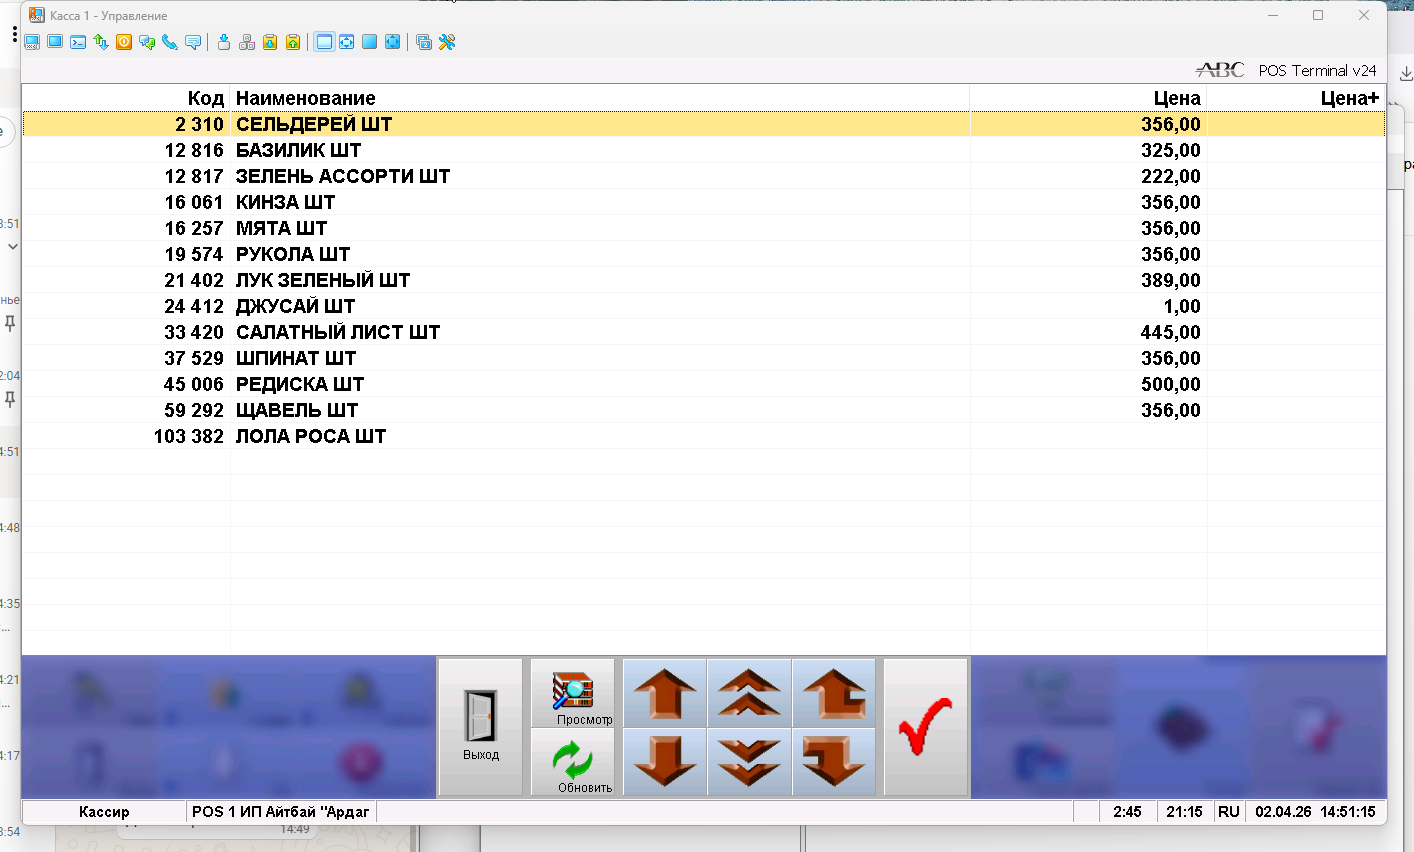This screenshot has width=1414, height=852.
Task: Click the green-blue transfer arrows icon
Action: coord(101,42)
